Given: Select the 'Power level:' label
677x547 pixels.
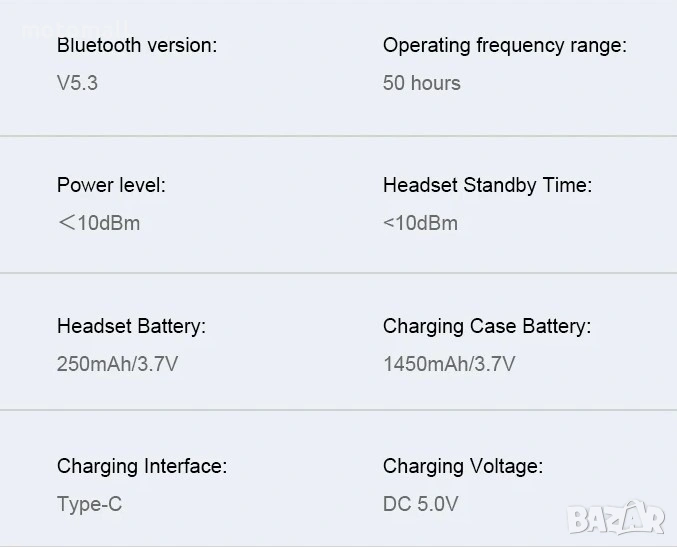Looking at the screenshot, I should pos(111,185).
